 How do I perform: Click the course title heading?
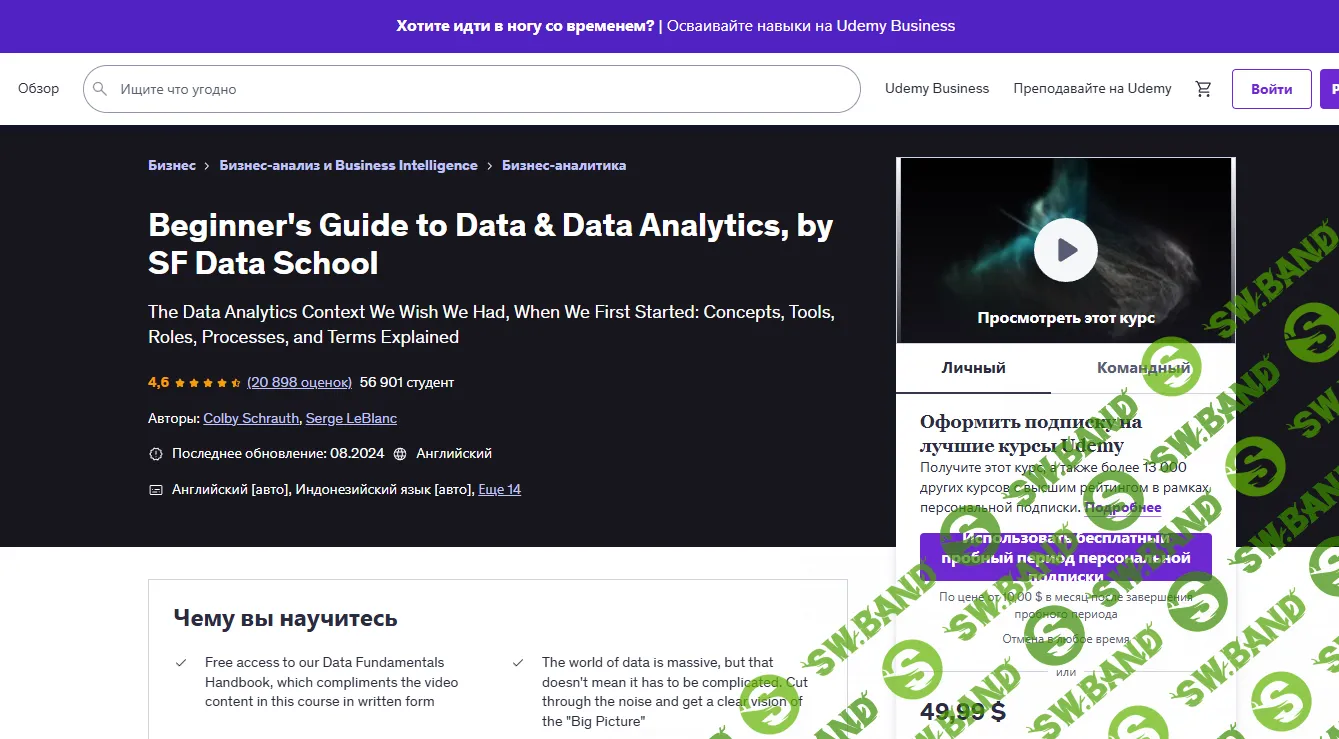(491, 244)
